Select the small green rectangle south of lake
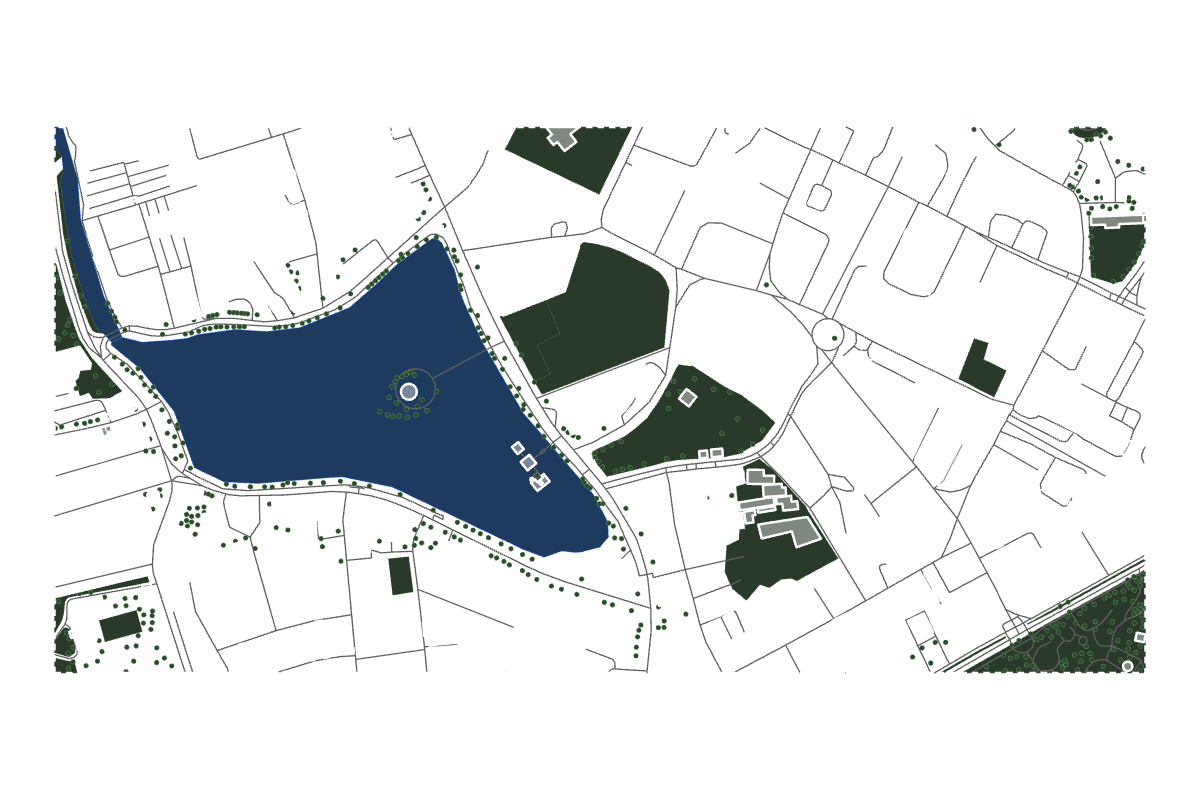1200x800 pixels. [x=400, y=575]
